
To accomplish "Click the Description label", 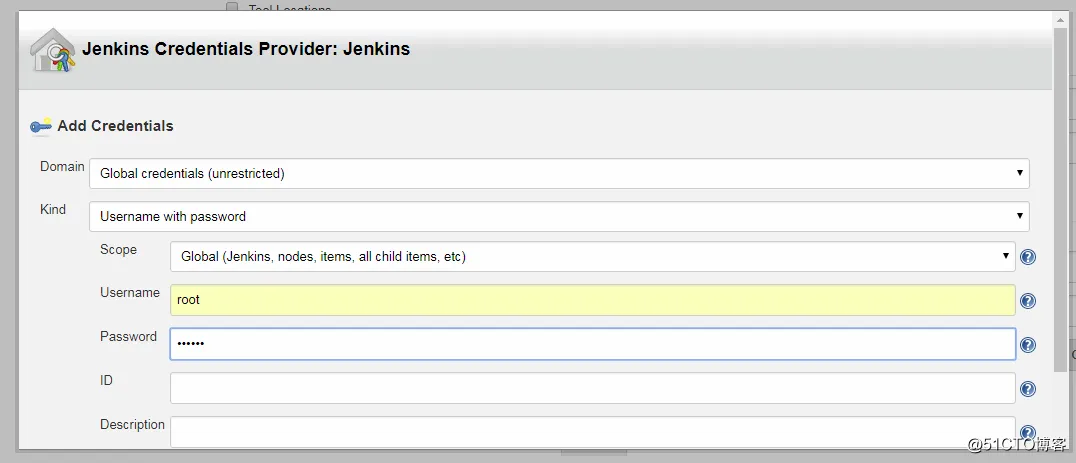I will (132, 425).
